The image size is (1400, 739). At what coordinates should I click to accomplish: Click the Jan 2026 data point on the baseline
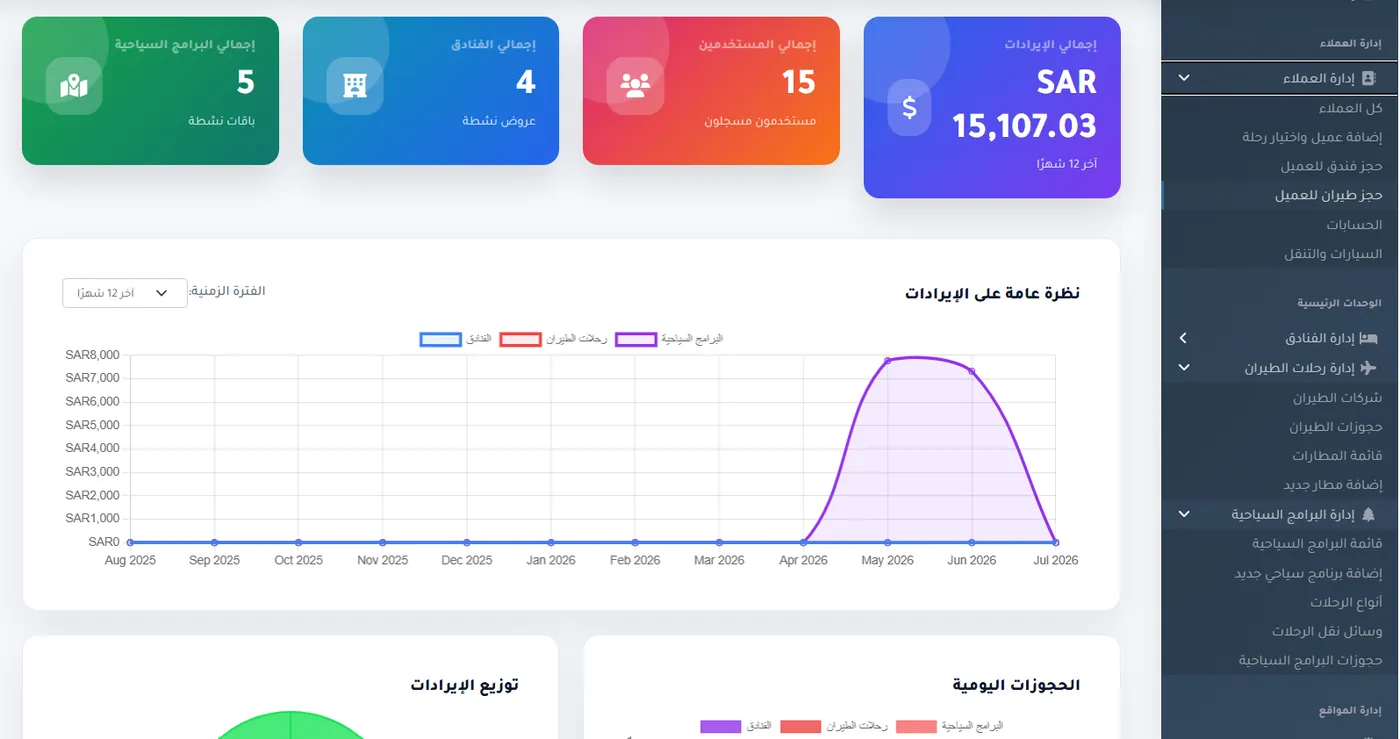click(551, 542)
